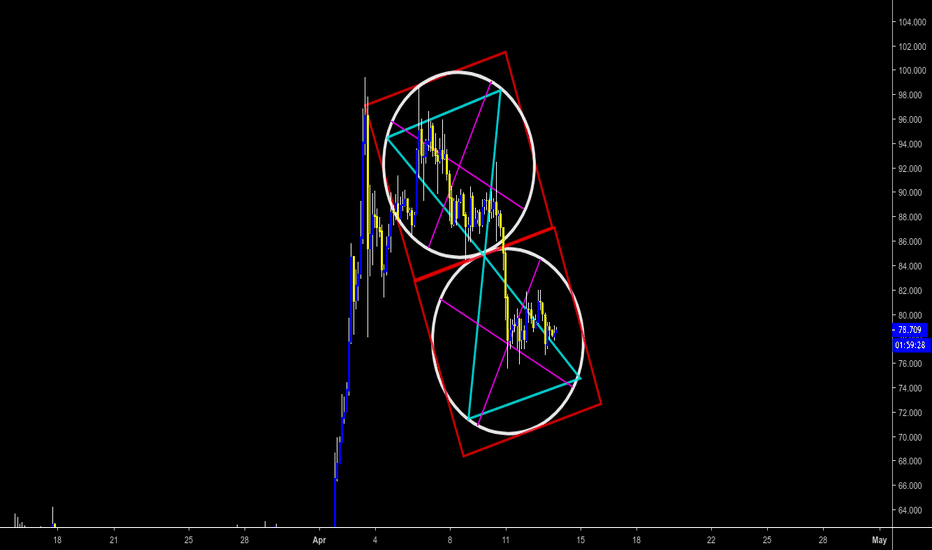Click the 94.000 price axis label
Screen dimensions: 932x550
(x=912, y=144)
